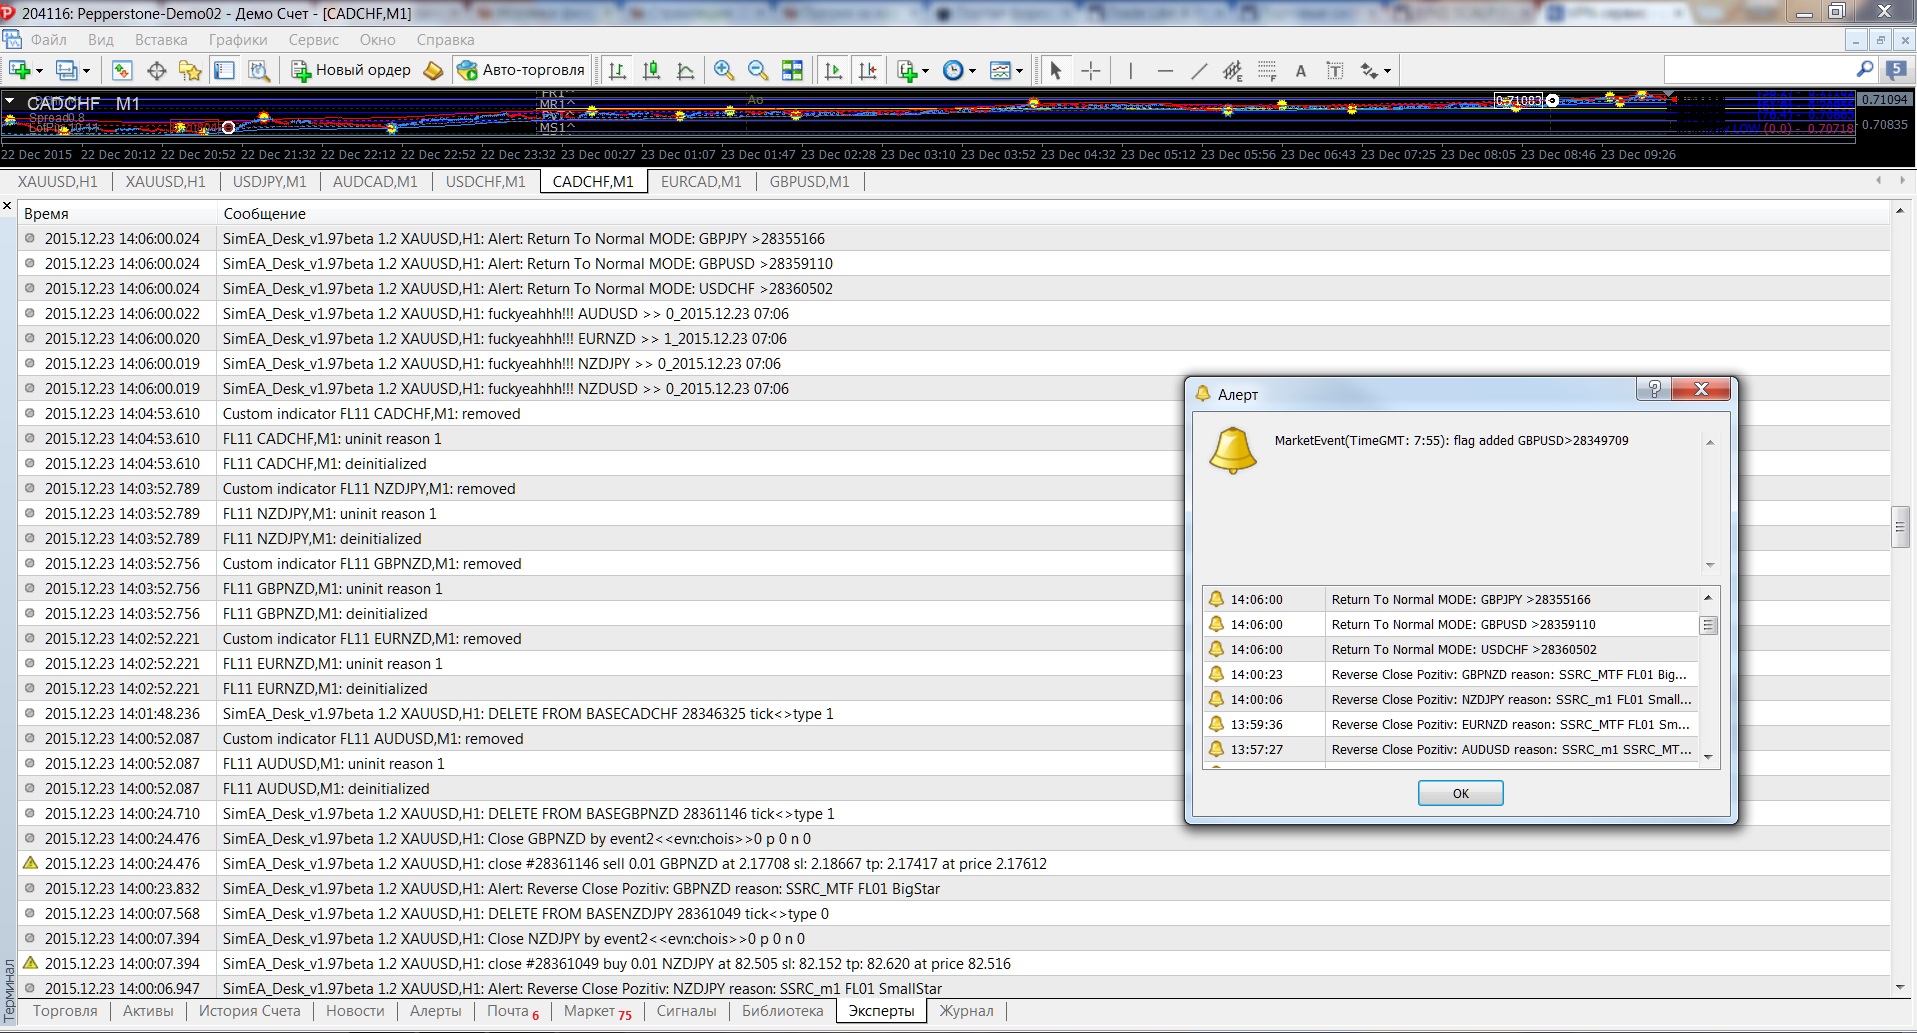Switch chart to candlesticks icon
Screen dimensions: 1917x1033
coord(652,70)
